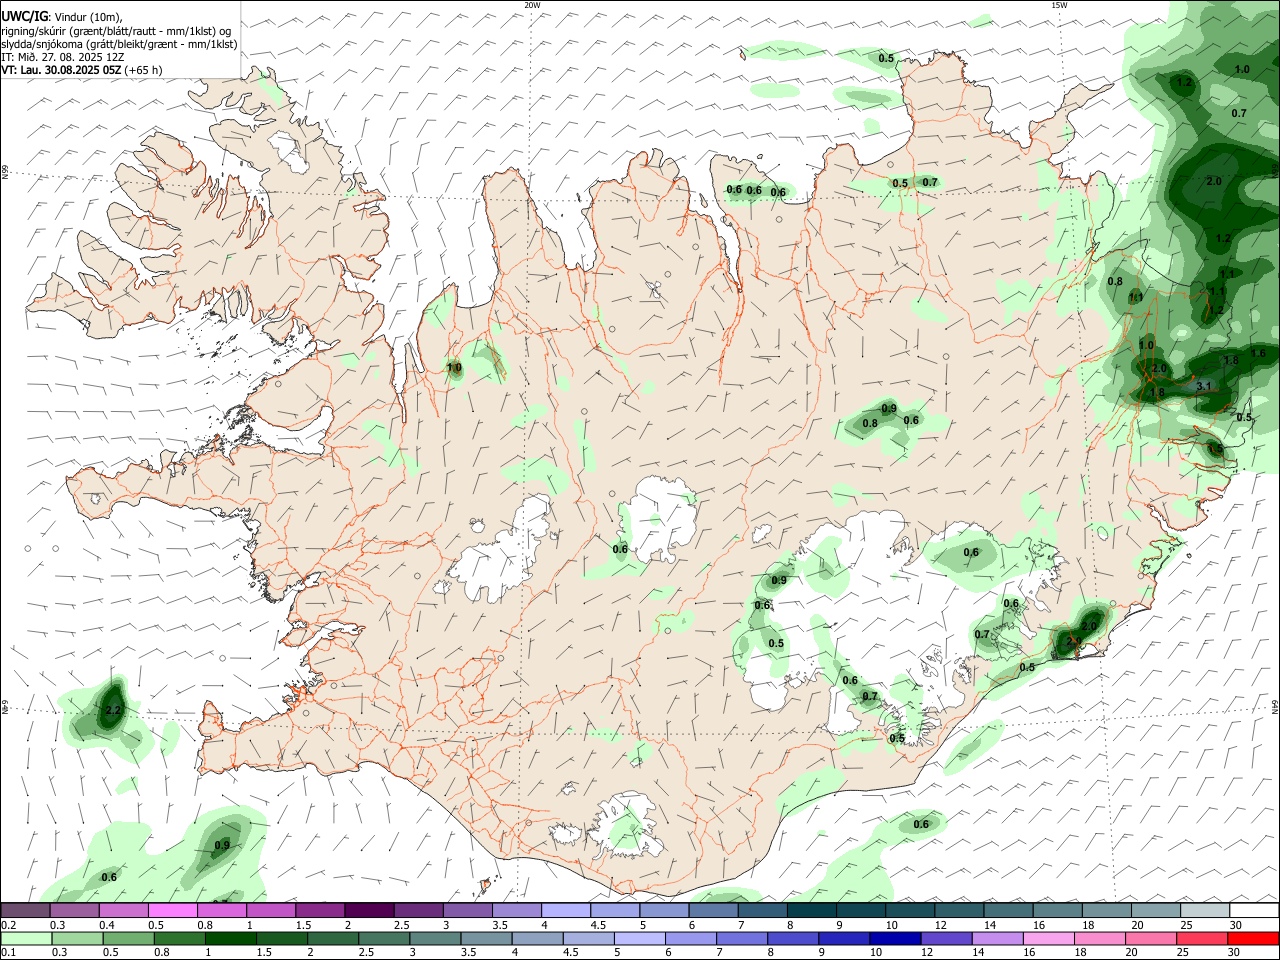
Task: Select the '1.6' rainfall value near the east edge
Action: [x=1258, y=353]
